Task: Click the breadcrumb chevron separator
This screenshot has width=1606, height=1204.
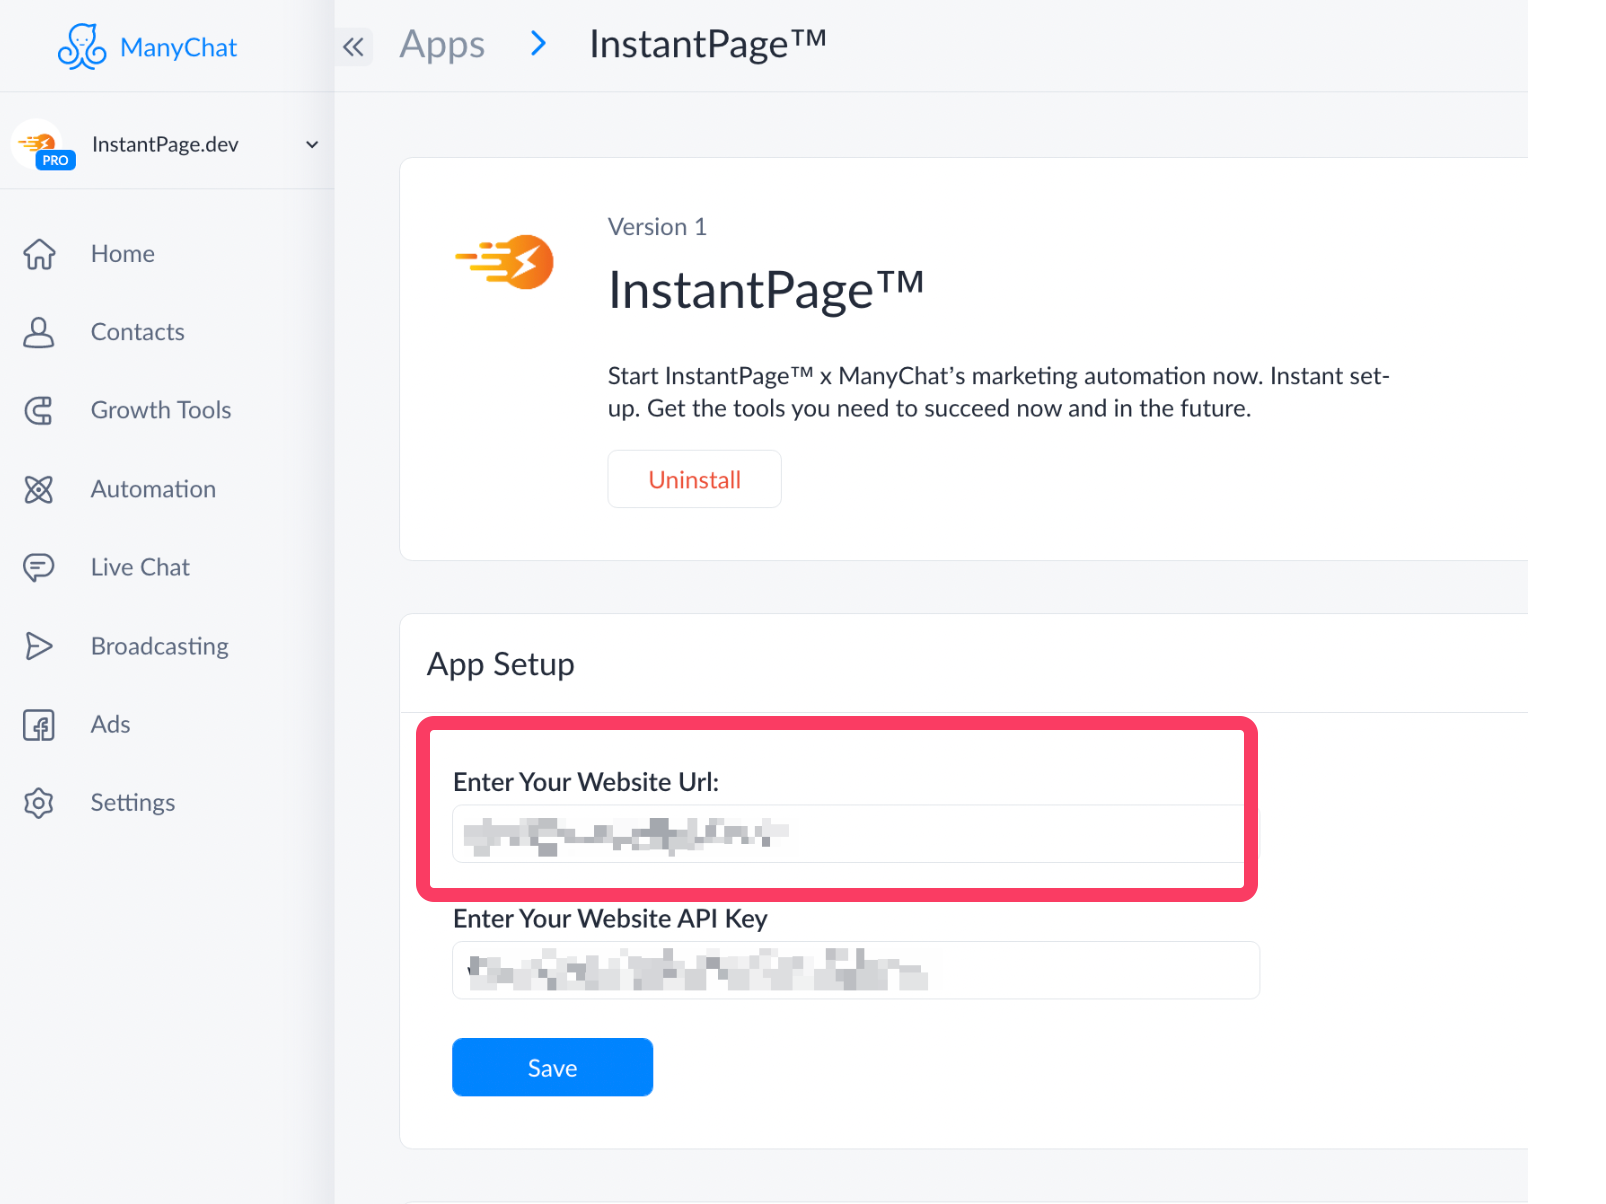Action: (x=538, y=43)
